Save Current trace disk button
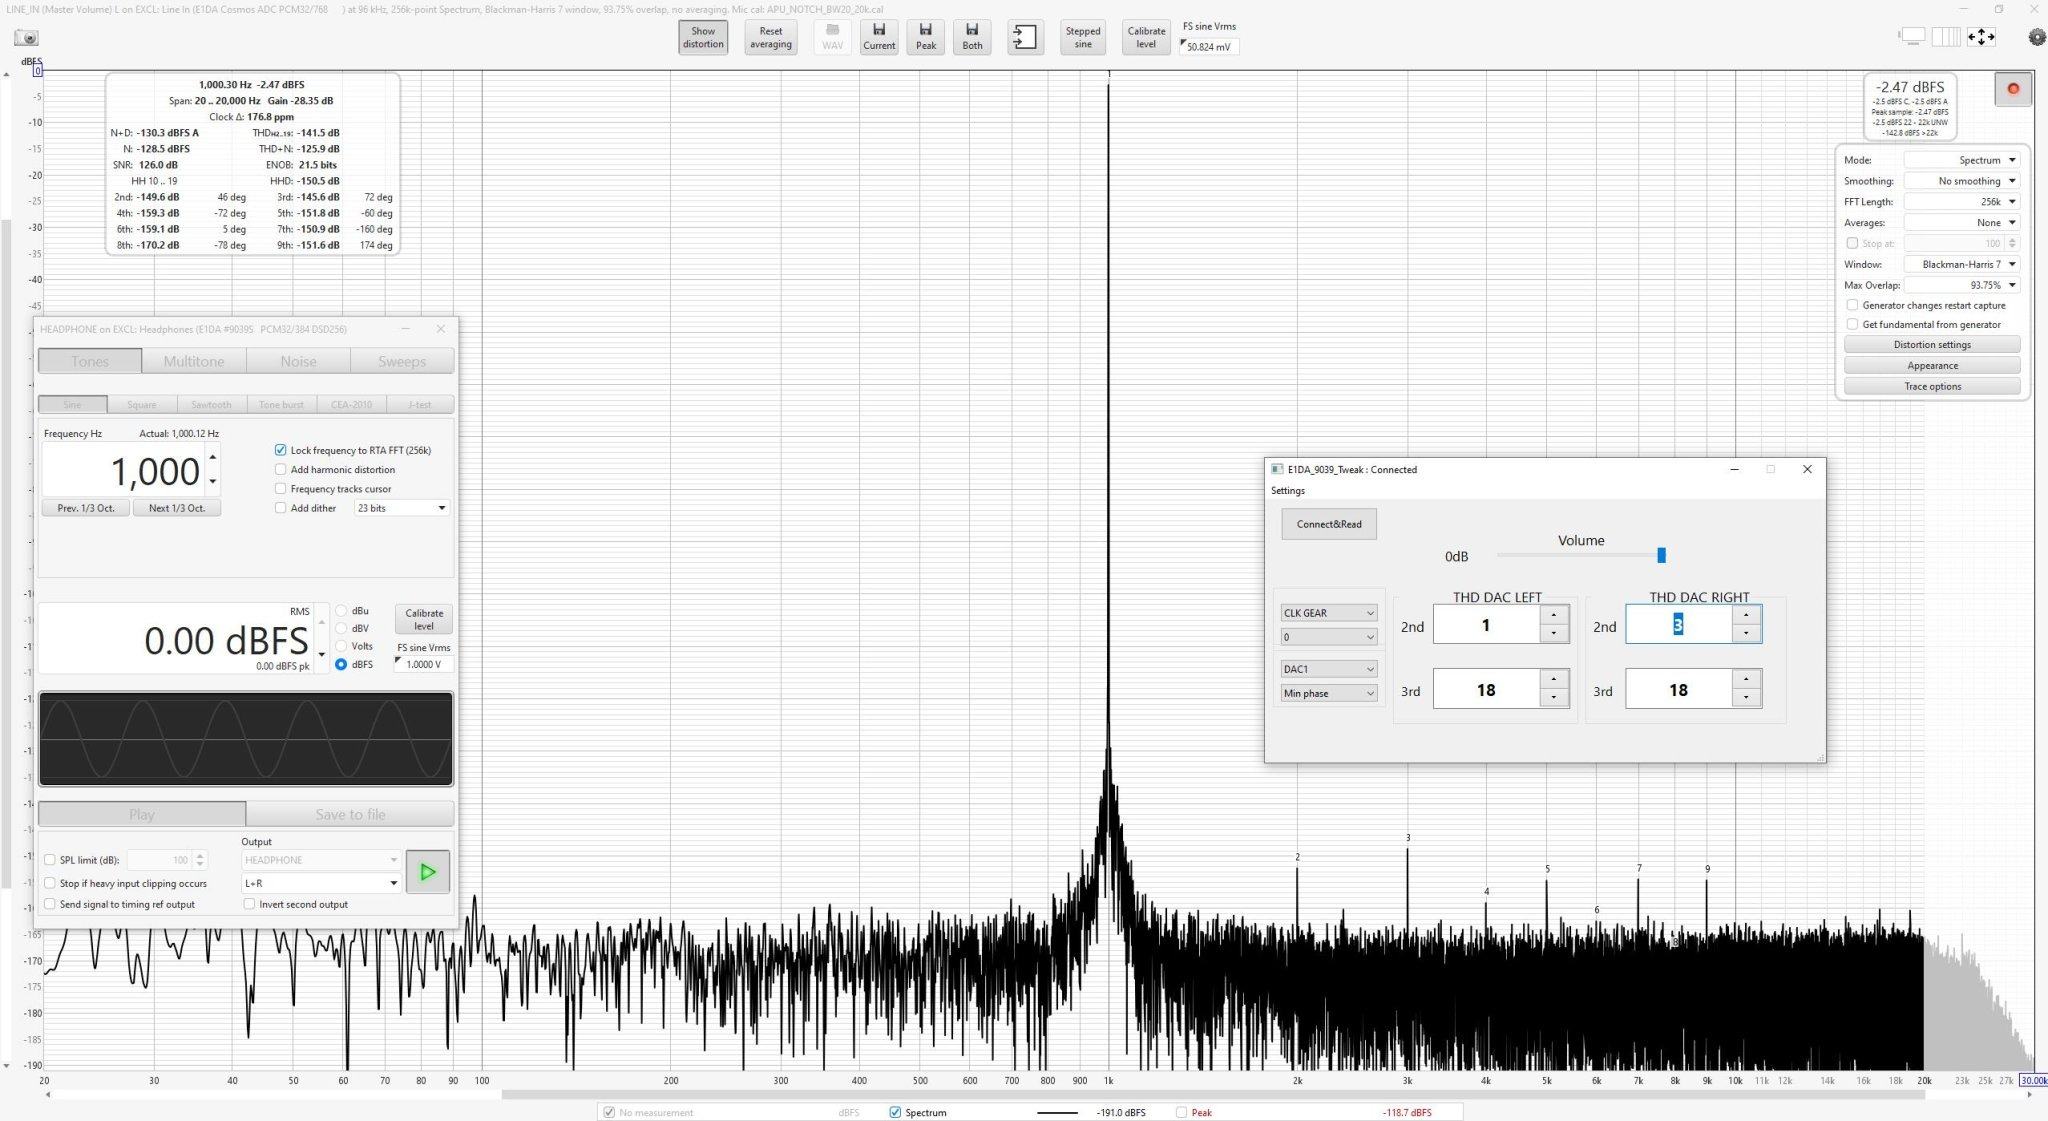This screenshot has height=1121, width=2048. (879, 37)
